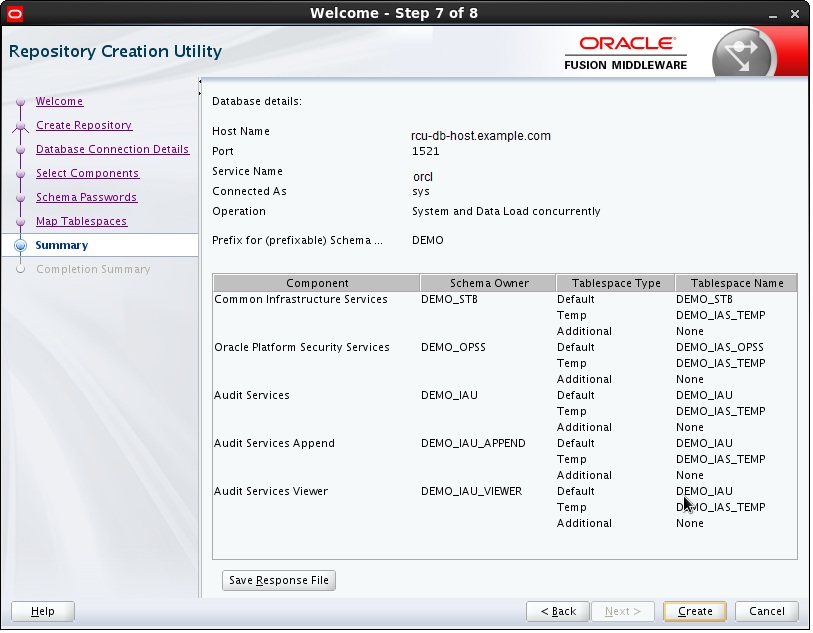Click the Summary step bullet icon
This screenshot has height=633, width=813.
click(20, 245)
